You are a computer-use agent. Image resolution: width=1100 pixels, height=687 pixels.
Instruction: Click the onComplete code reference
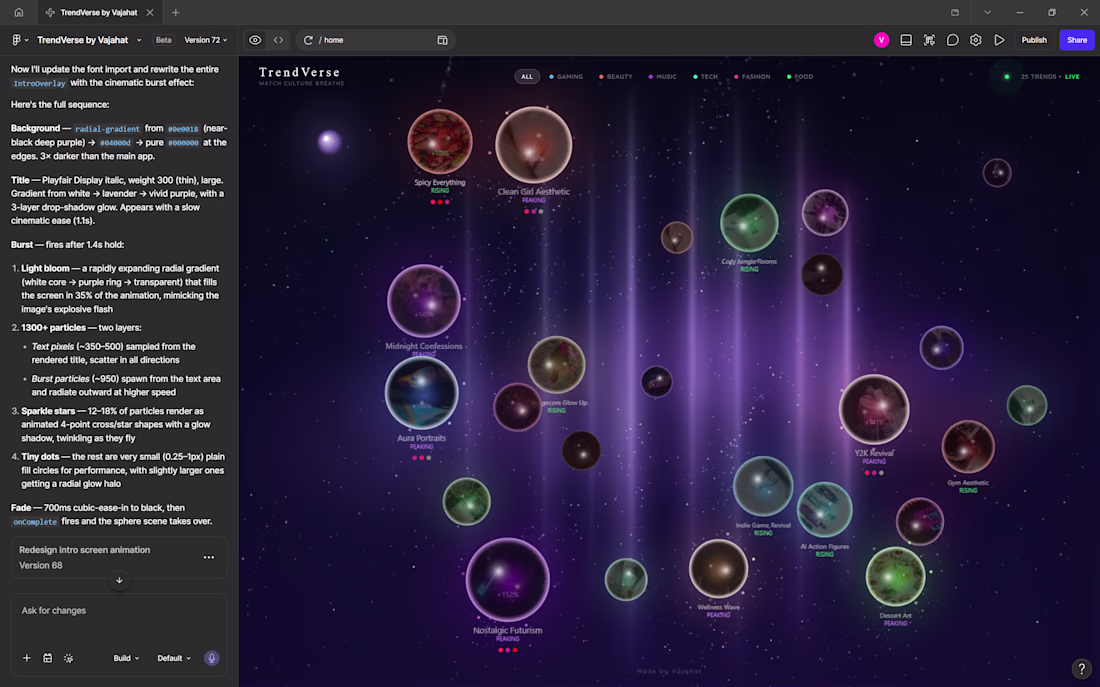click(x=34, y=522)
